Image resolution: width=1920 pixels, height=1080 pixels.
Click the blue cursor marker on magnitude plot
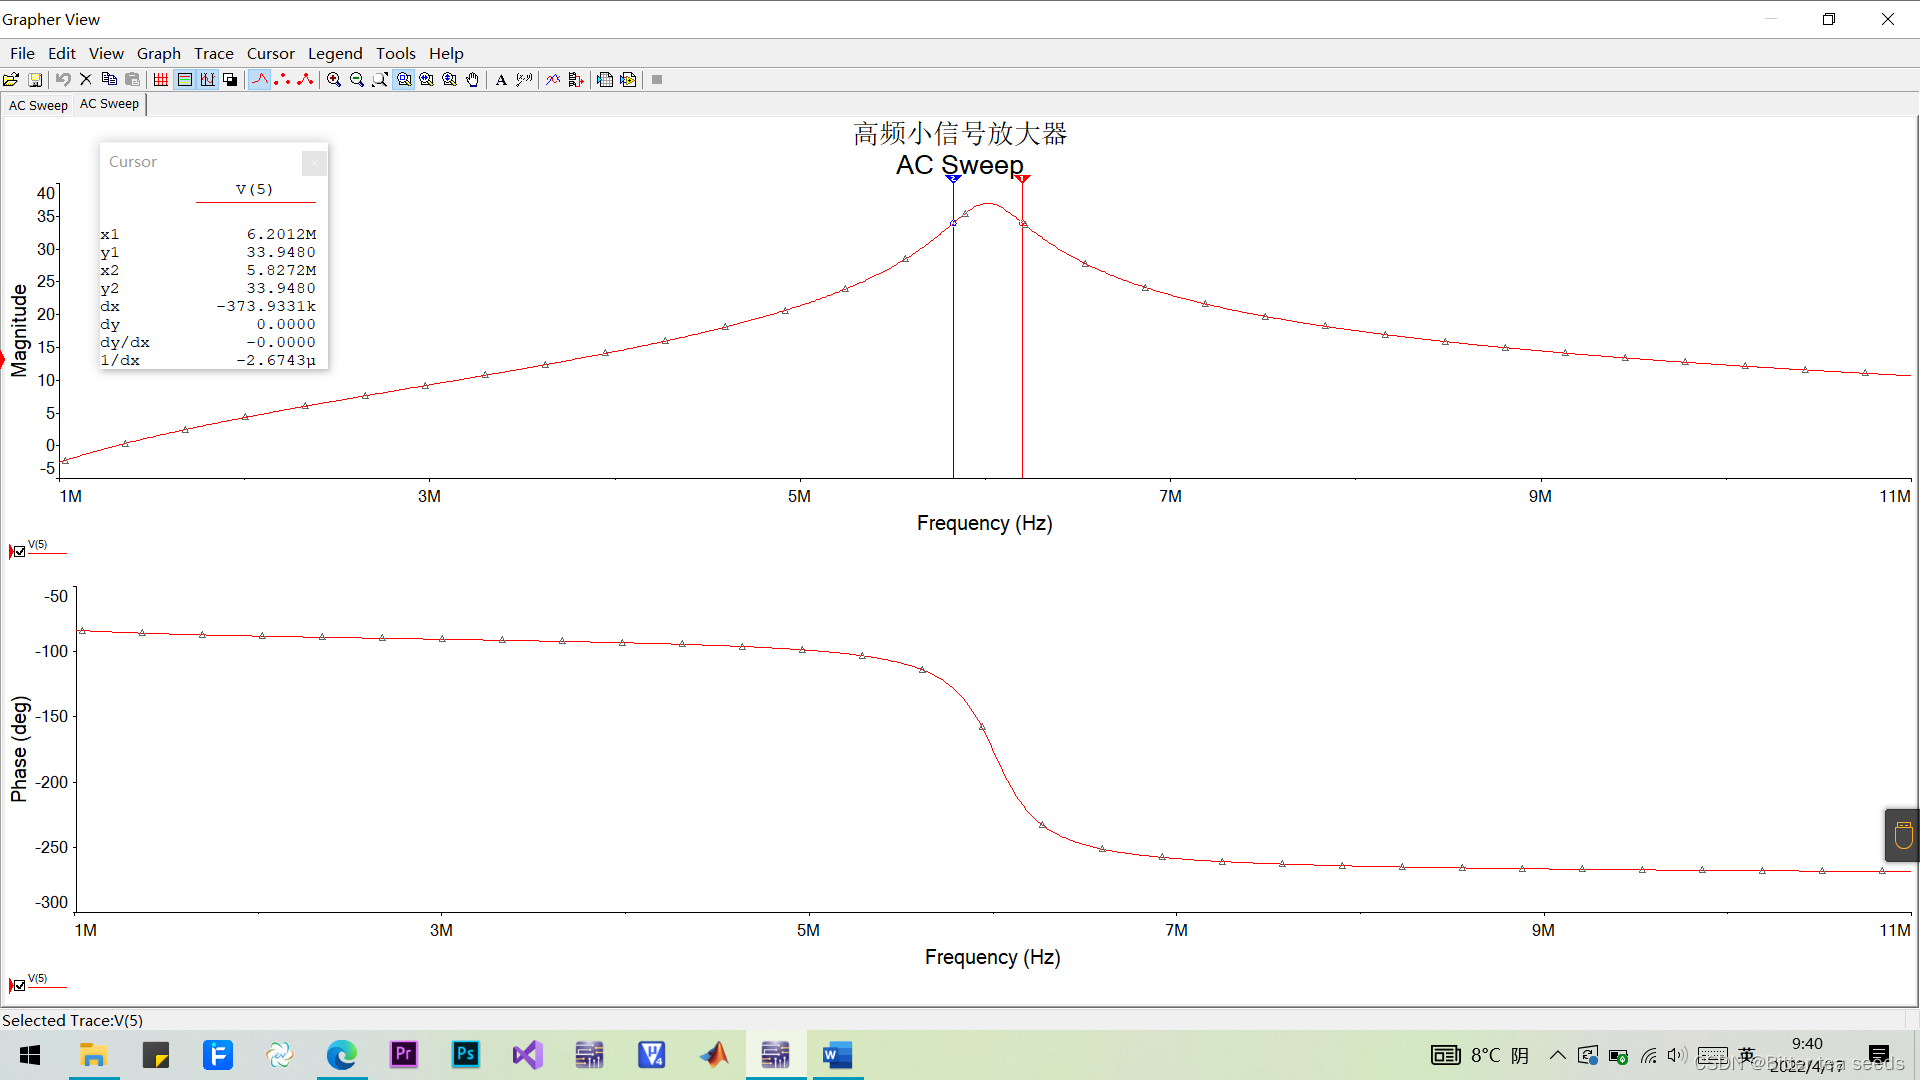pos(953,179)
